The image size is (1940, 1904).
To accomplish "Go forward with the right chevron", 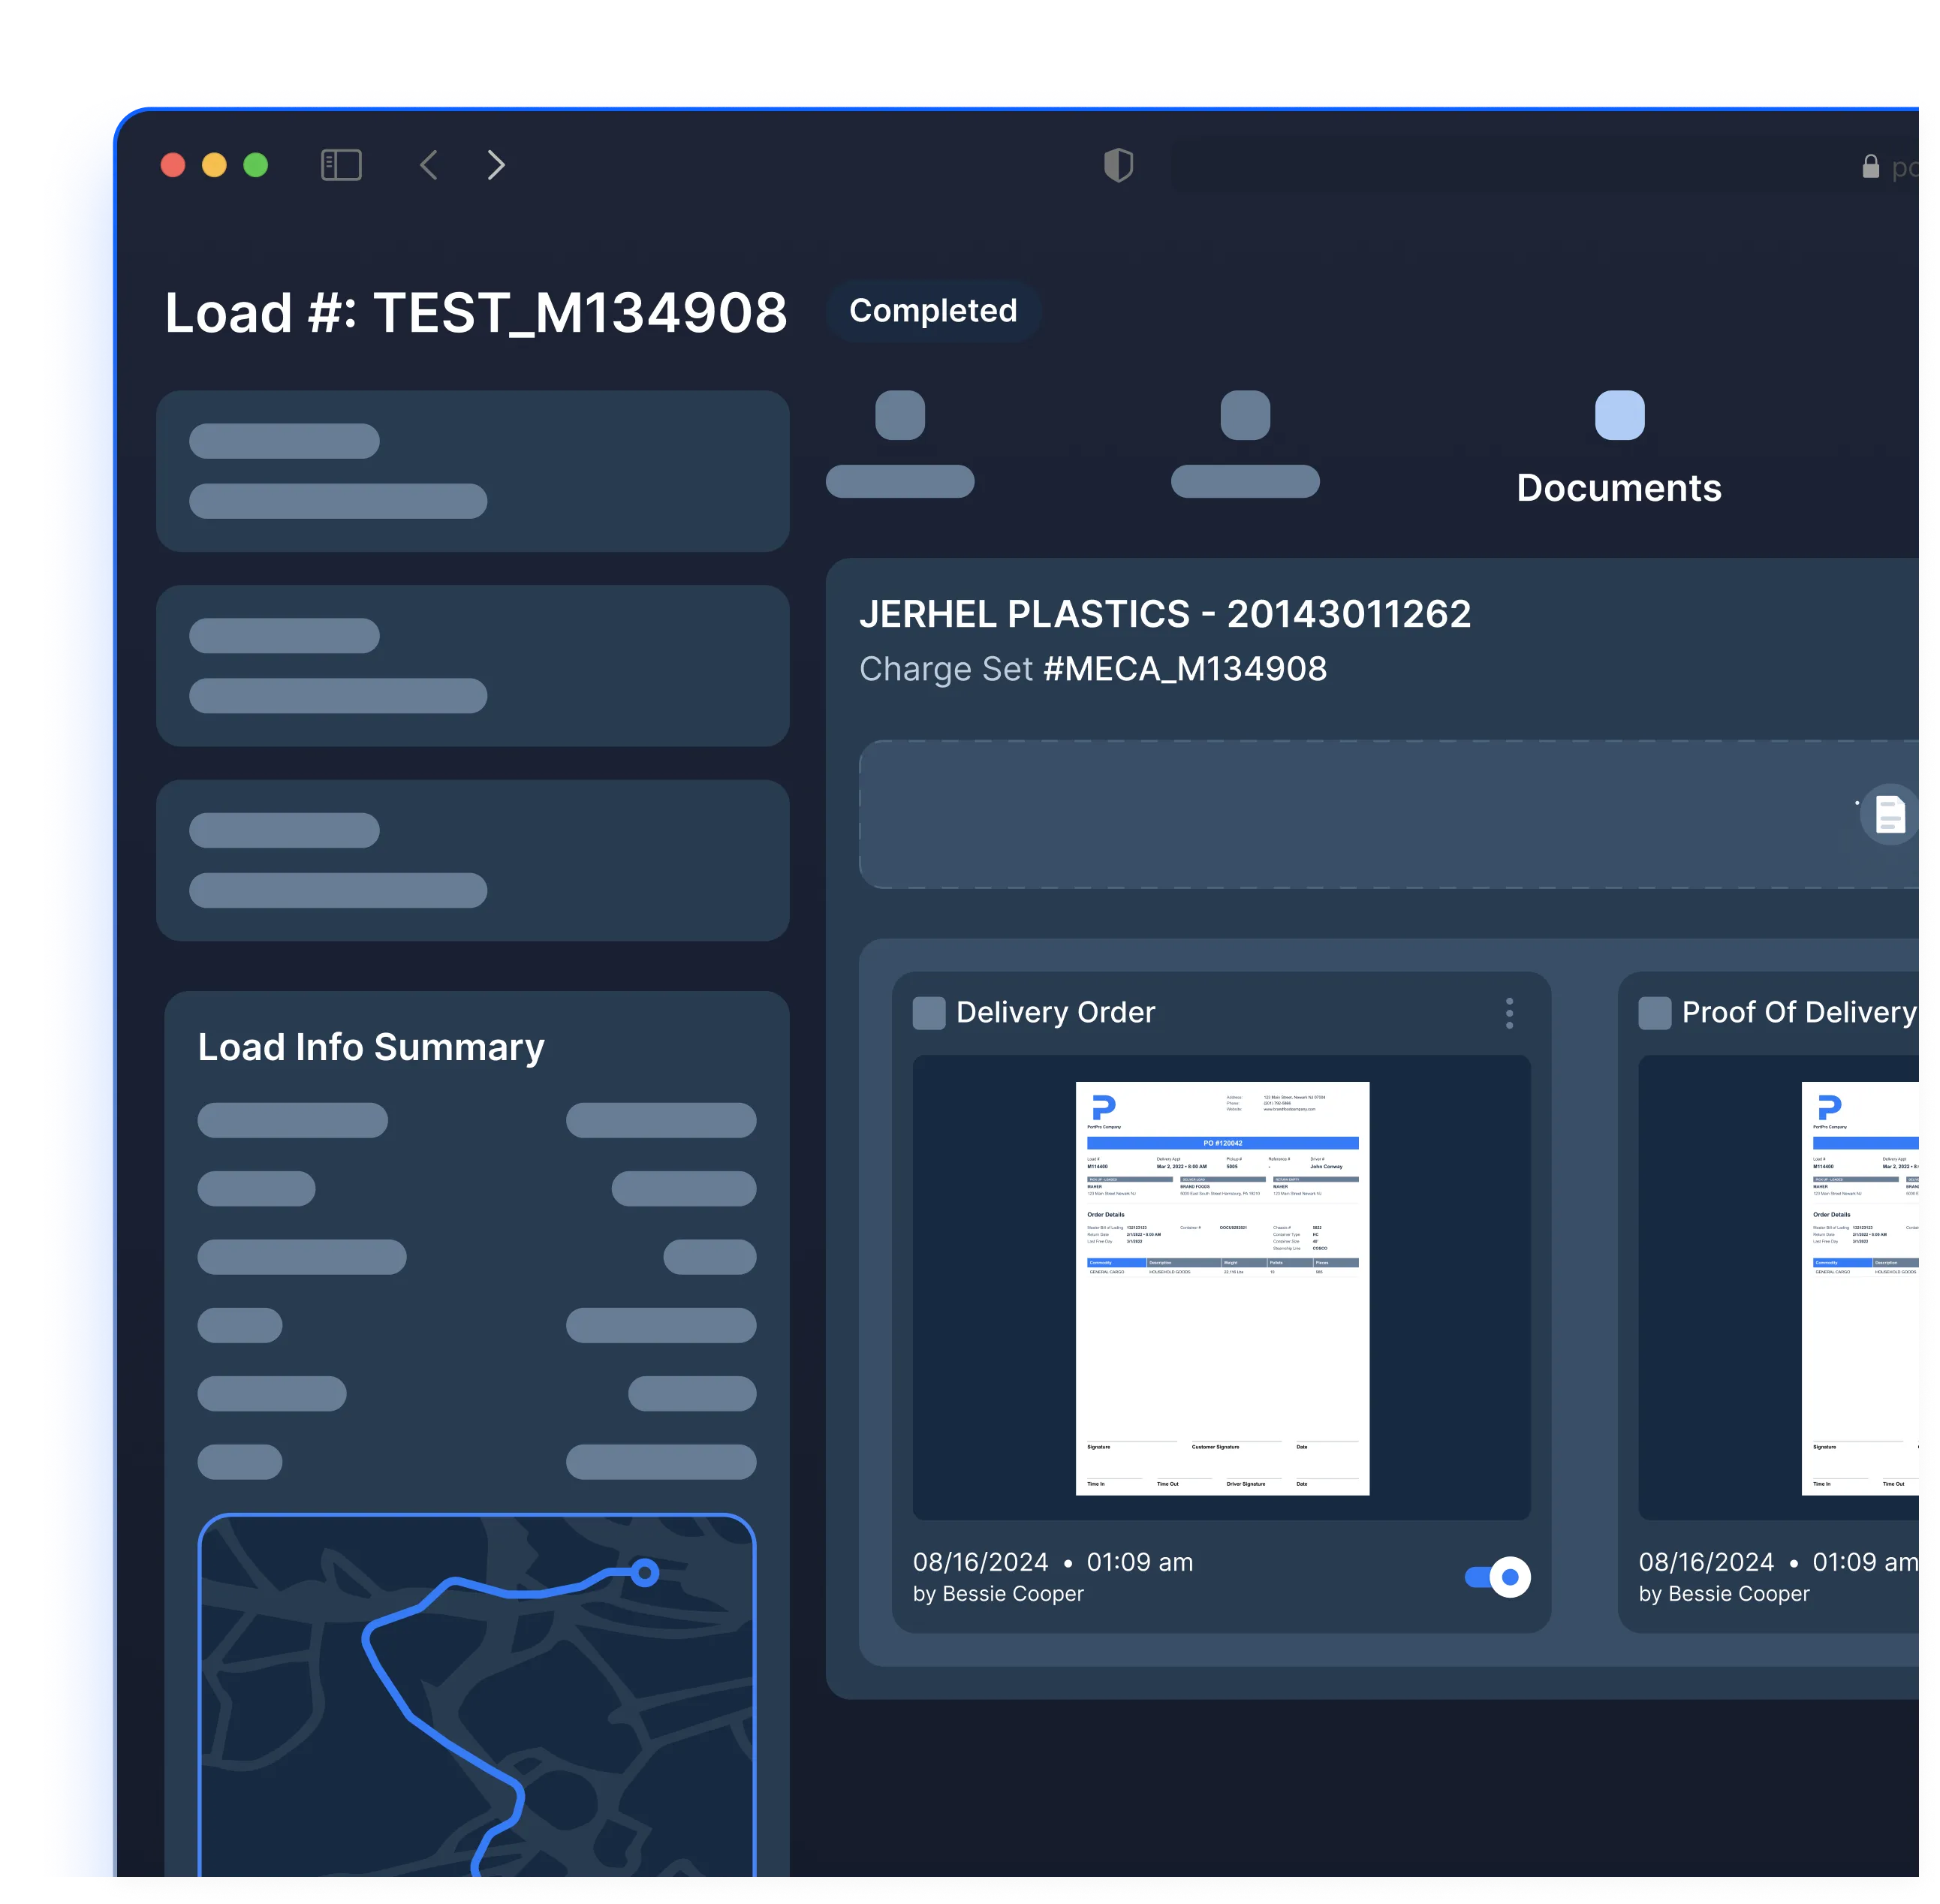I will (x=496, y=165).
